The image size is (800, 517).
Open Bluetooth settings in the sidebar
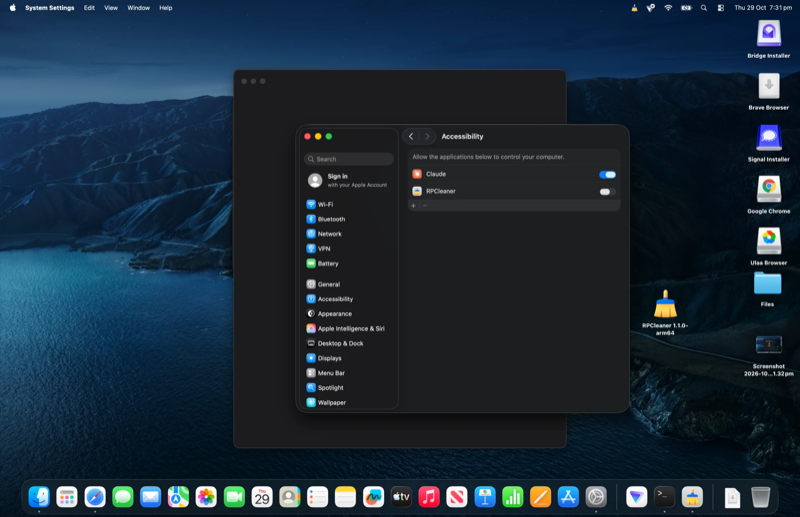click(x=326, y=219)
